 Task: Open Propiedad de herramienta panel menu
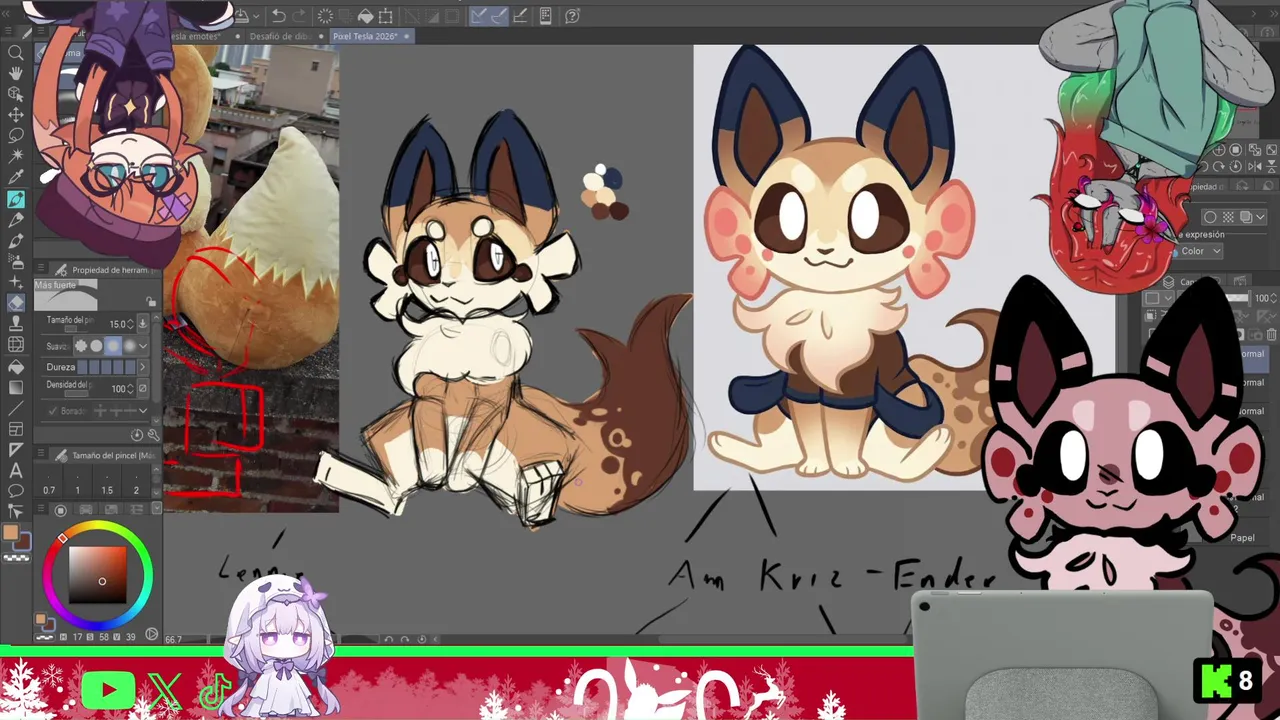click(42, 269)
